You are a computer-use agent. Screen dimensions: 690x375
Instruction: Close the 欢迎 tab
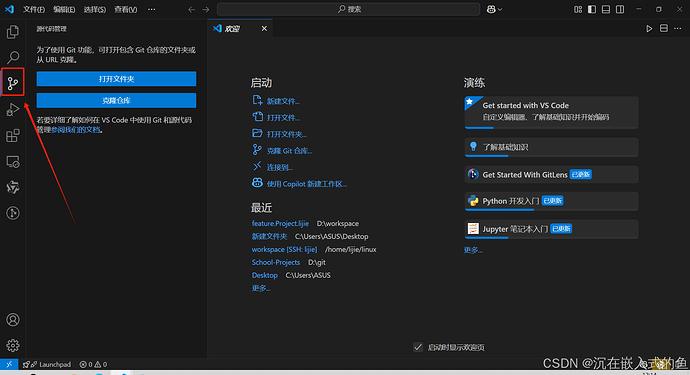[264, 29]
